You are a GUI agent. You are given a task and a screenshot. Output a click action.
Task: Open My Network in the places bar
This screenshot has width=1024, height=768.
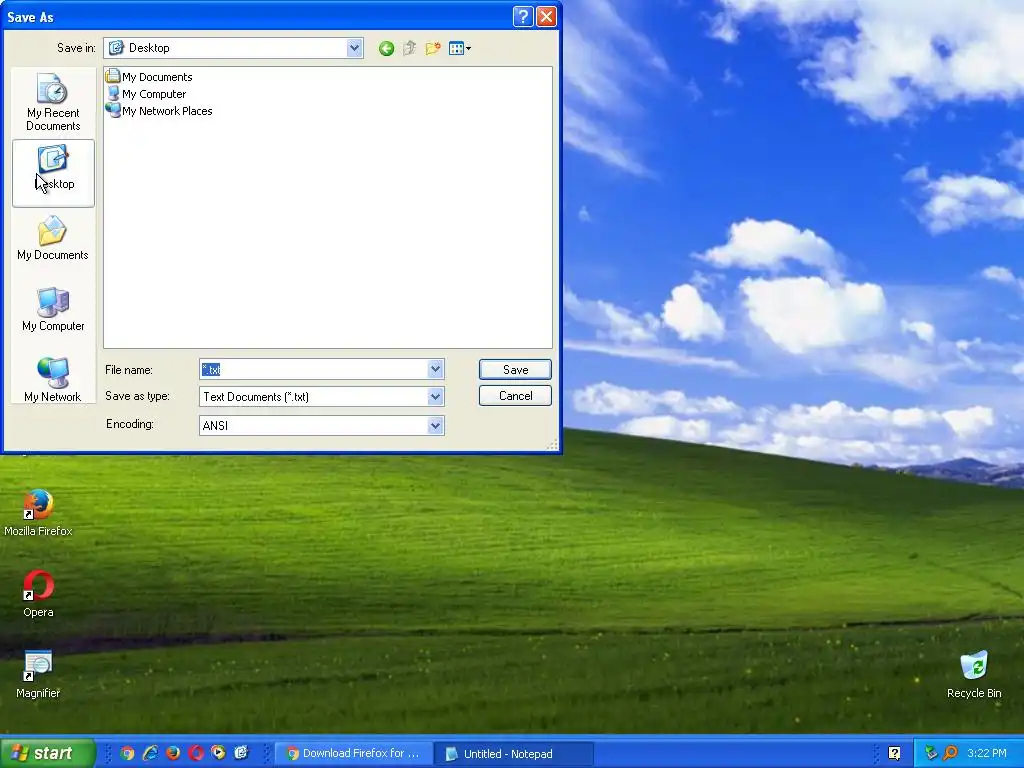53,379
